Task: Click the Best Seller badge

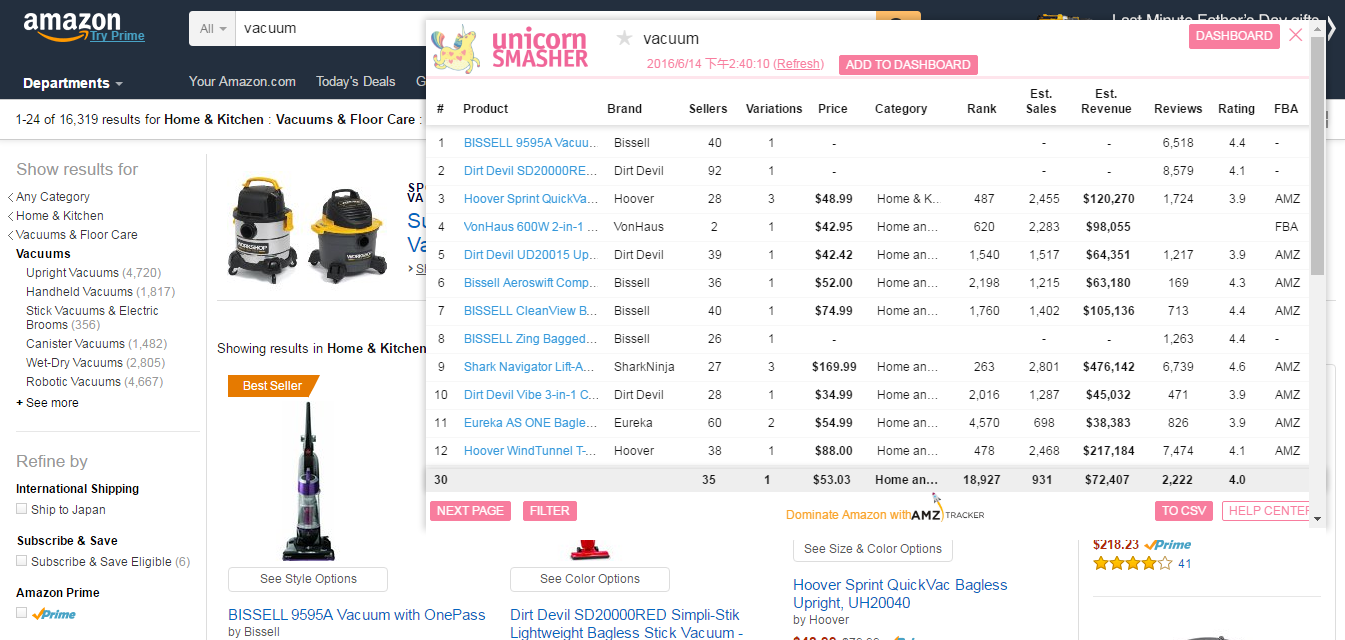Action: 273,386
